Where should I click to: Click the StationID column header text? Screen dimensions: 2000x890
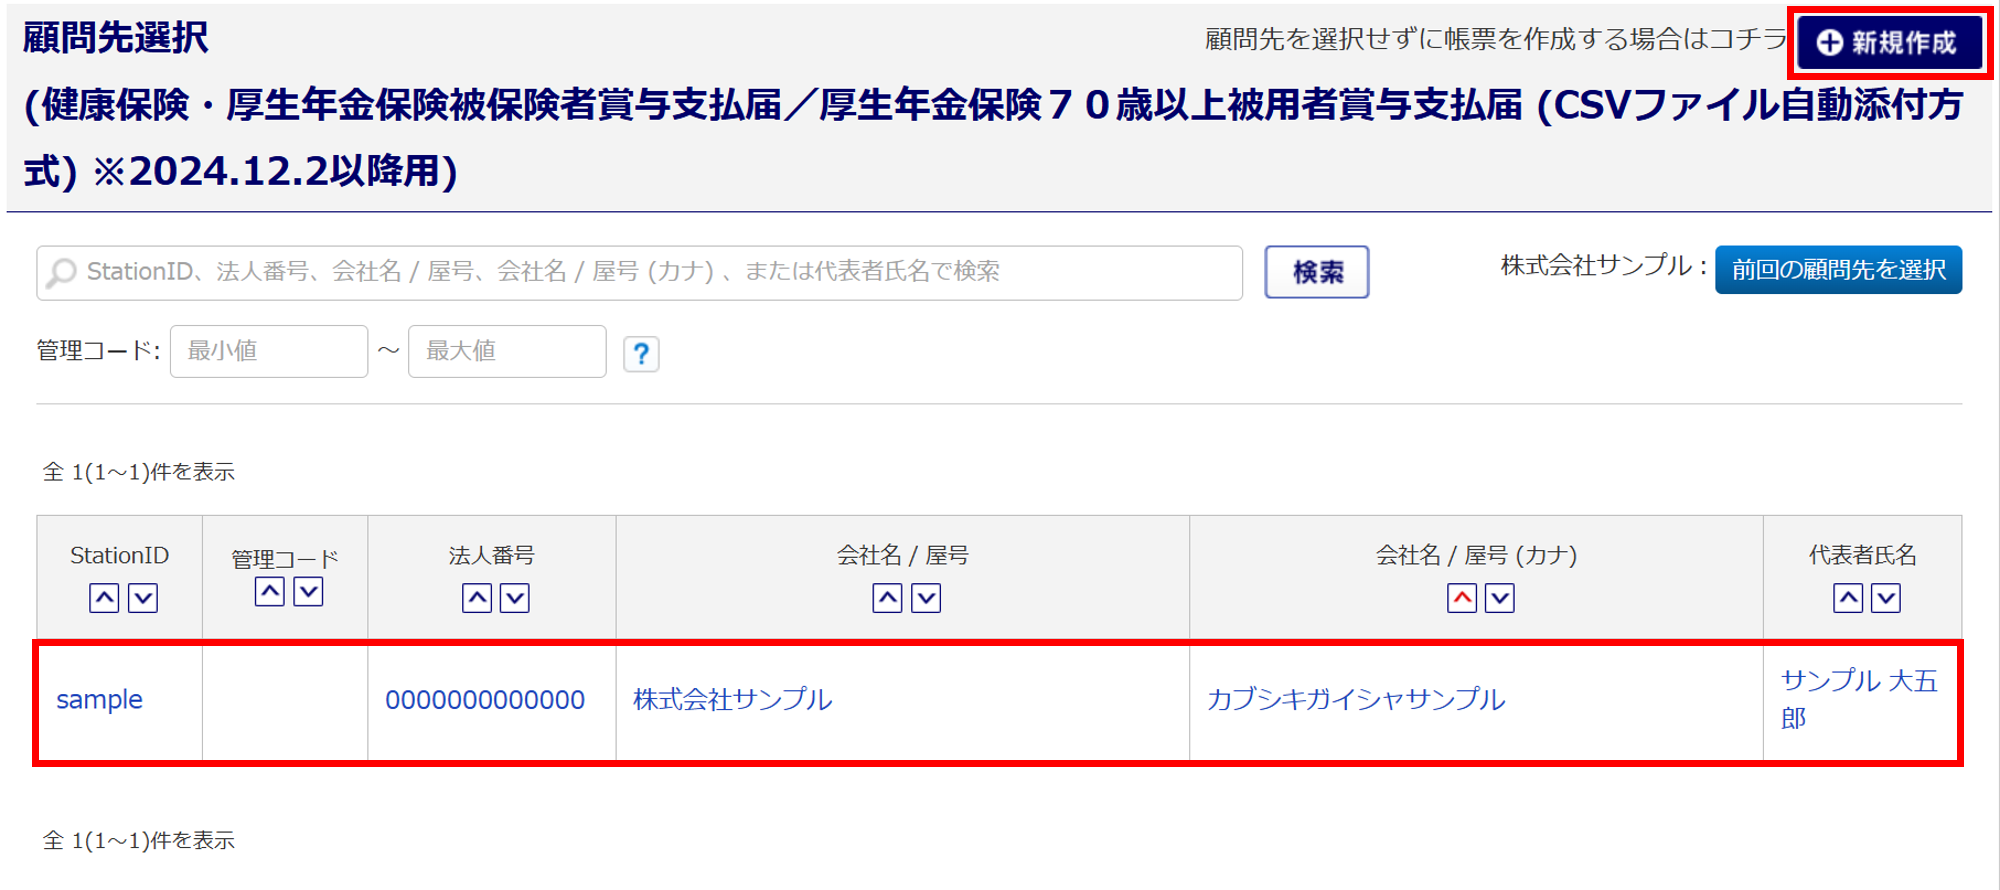(119, 555)
